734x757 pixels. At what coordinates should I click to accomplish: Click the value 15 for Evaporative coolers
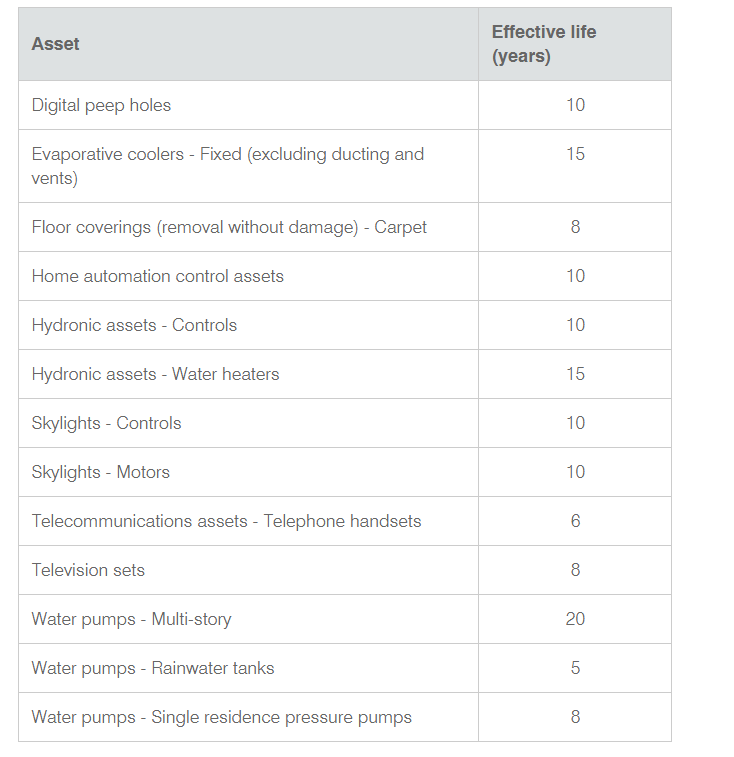click(x=575, y=154)
